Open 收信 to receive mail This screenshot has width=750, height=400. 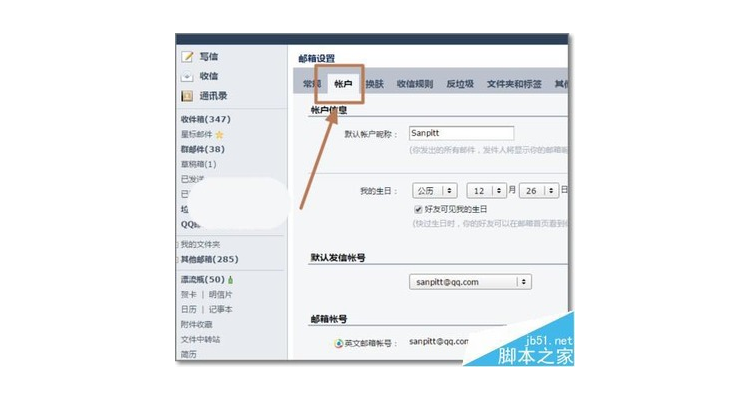pos(209,76)
